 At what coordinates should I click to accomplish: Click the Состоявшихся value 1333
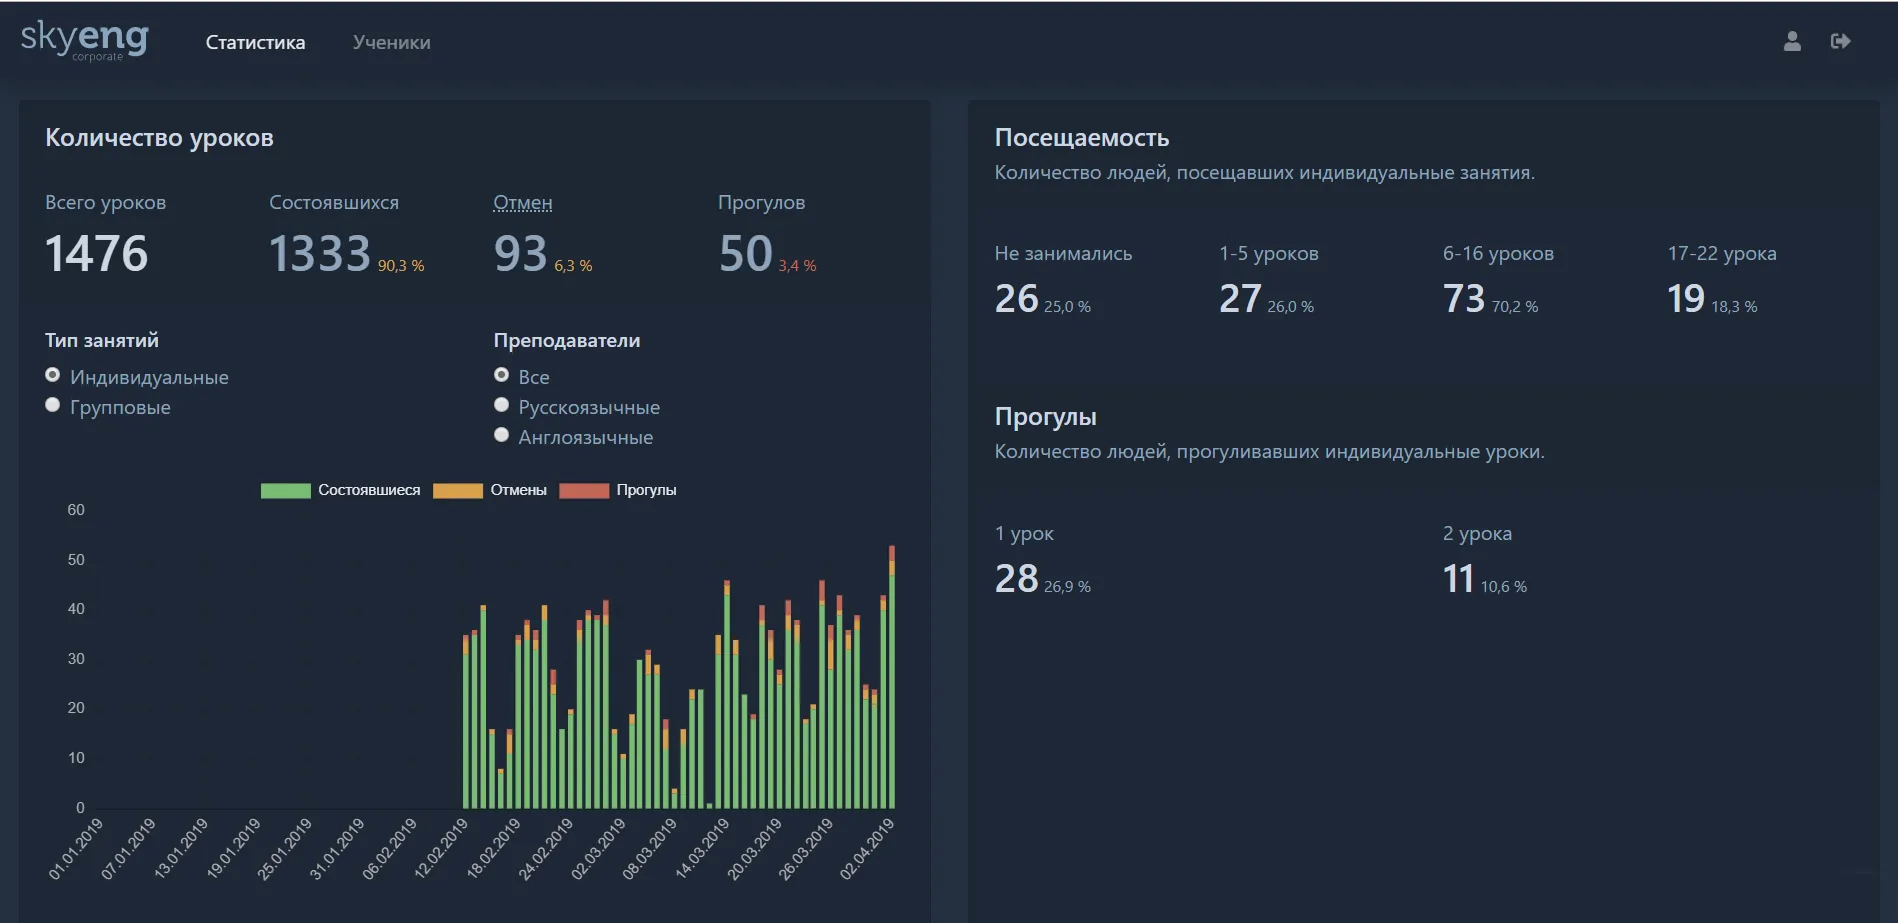(x=320, y=253)
